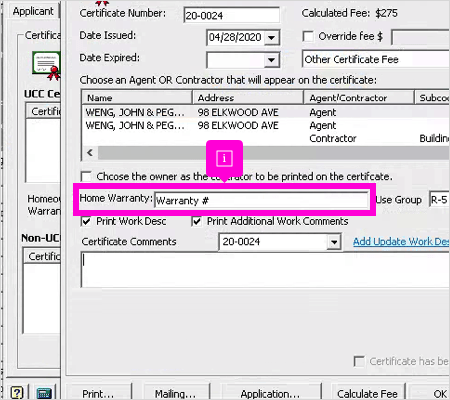Open the help question mark icon
450x400 pixels.
[17, 392]
